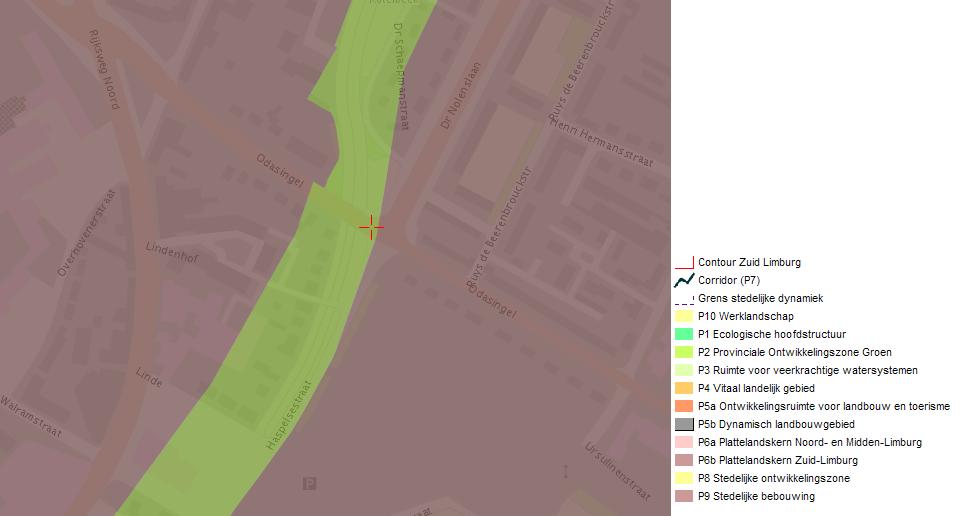Select the P2 Provinciale Ontwikkelingszone Groen swatch
966x516 pixels.
tap(684, 352)
